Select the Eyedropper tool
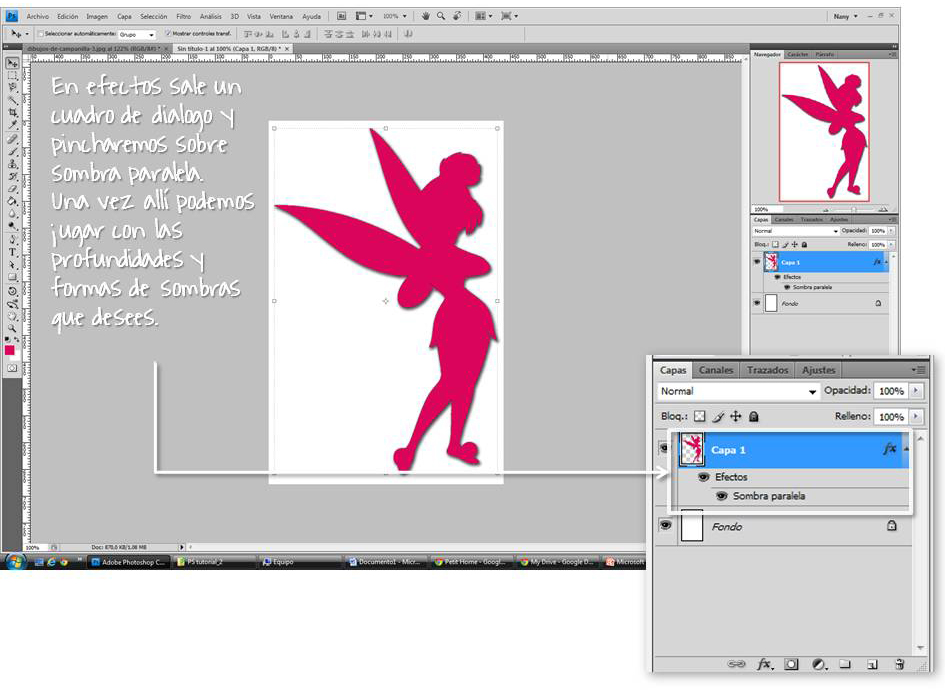The image size is (945, 690). pos(12,125)
